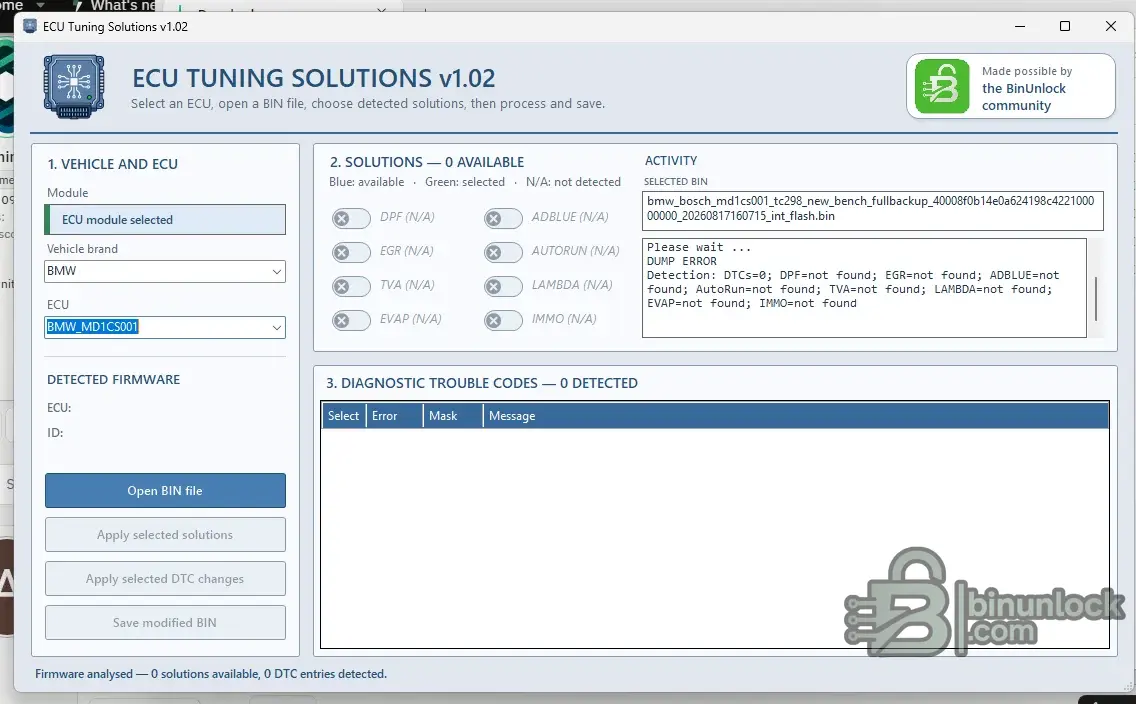Click the ECU module selected field
This screenshot has width=1136, height=704.
[165, 219]
